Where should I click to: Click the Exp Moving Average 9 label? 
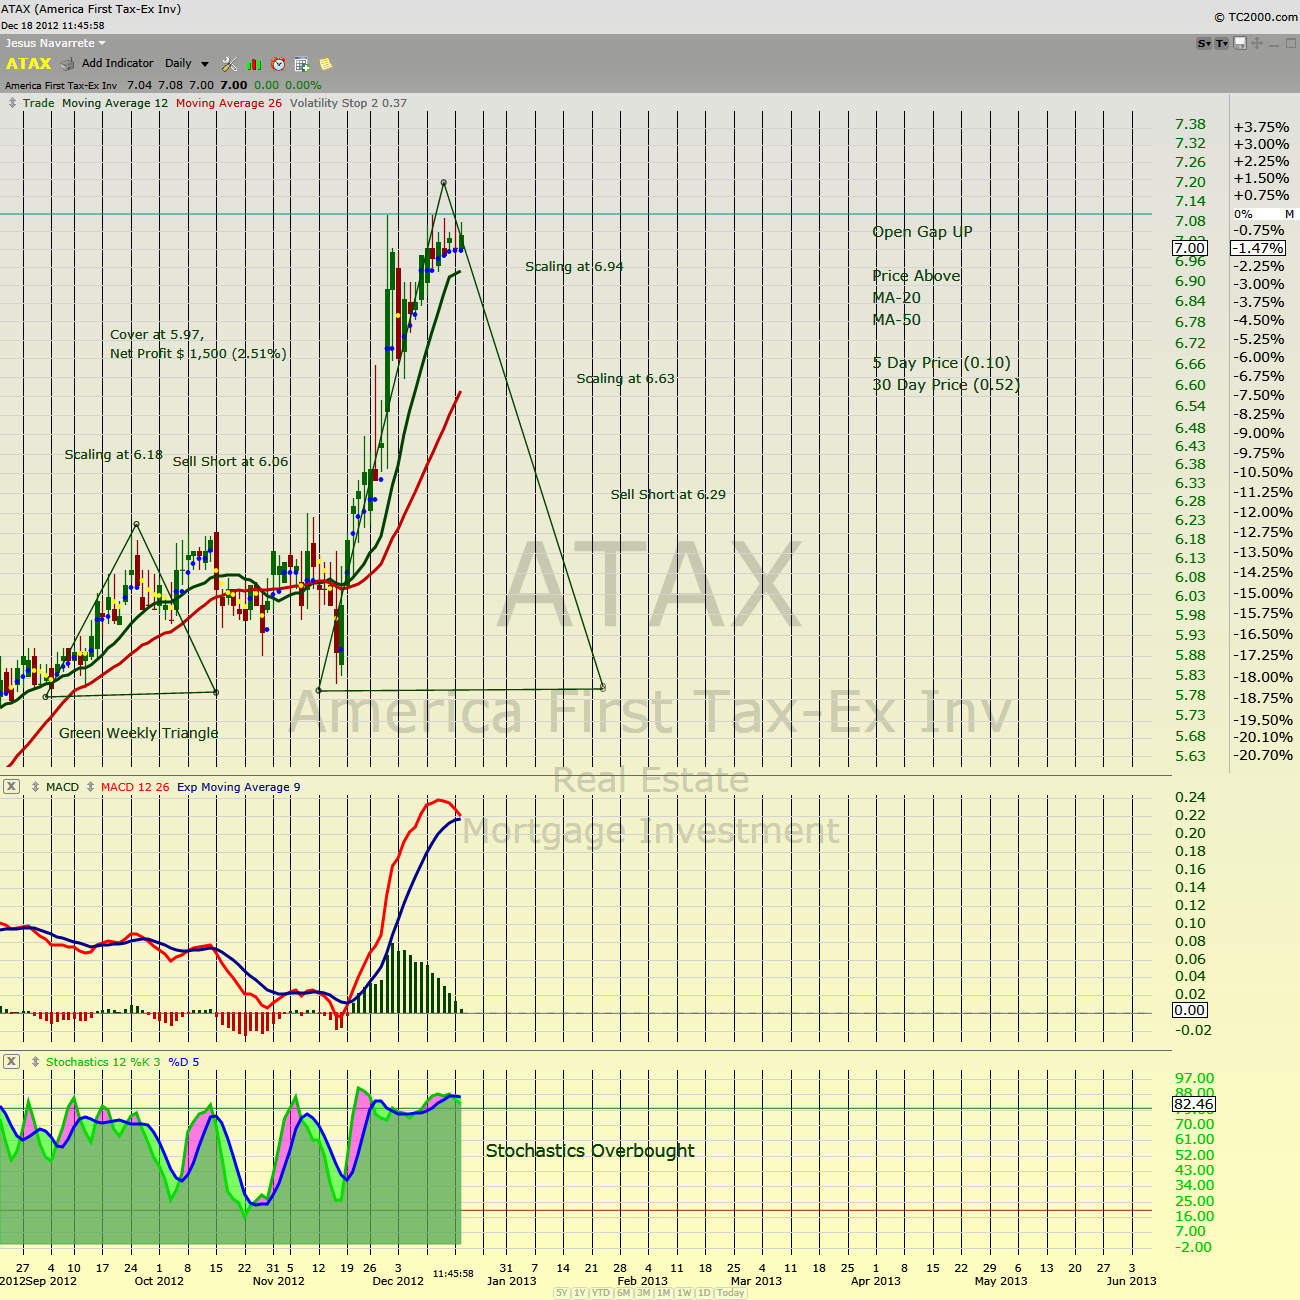click(x=238, y=787)
